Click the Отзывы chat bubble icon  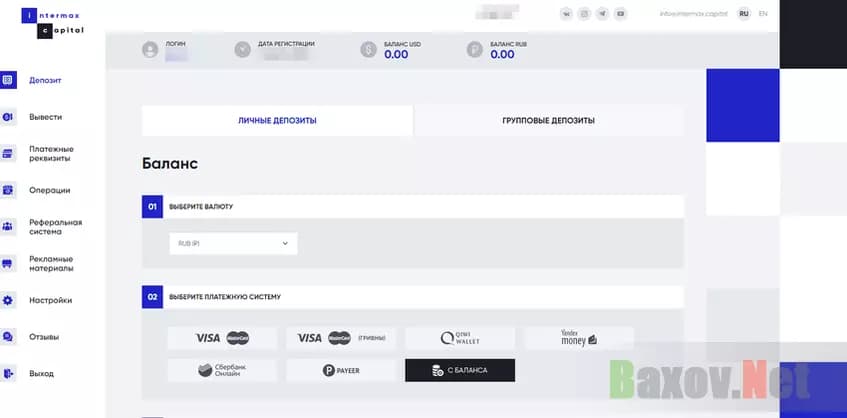click(x=8, y=337)
